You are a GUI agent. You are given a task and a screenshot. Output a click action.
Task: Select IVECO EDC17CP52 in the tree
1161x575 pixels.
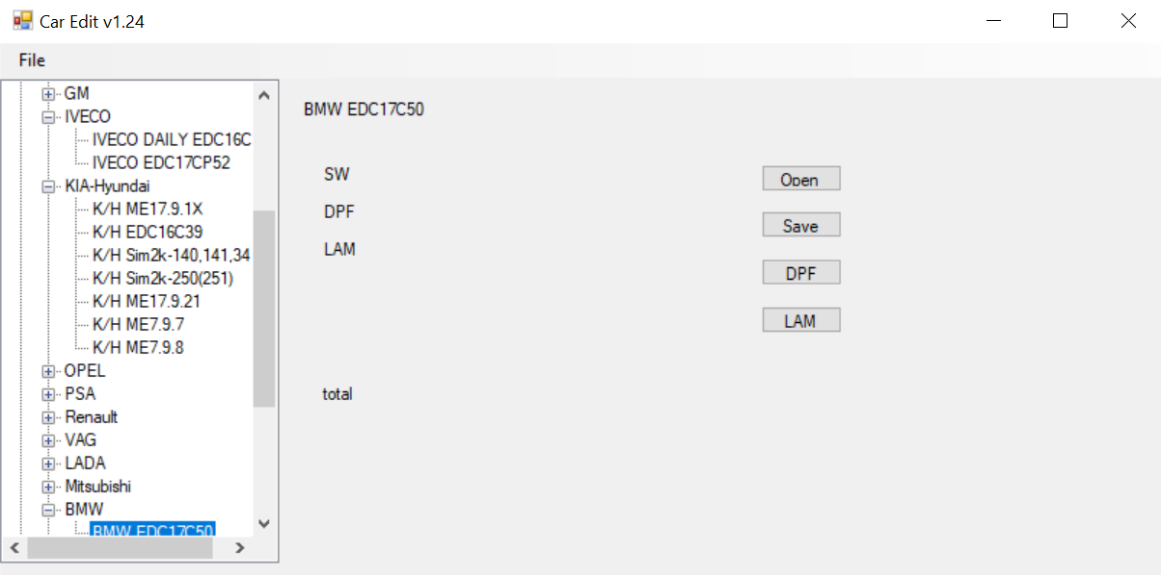161,163
